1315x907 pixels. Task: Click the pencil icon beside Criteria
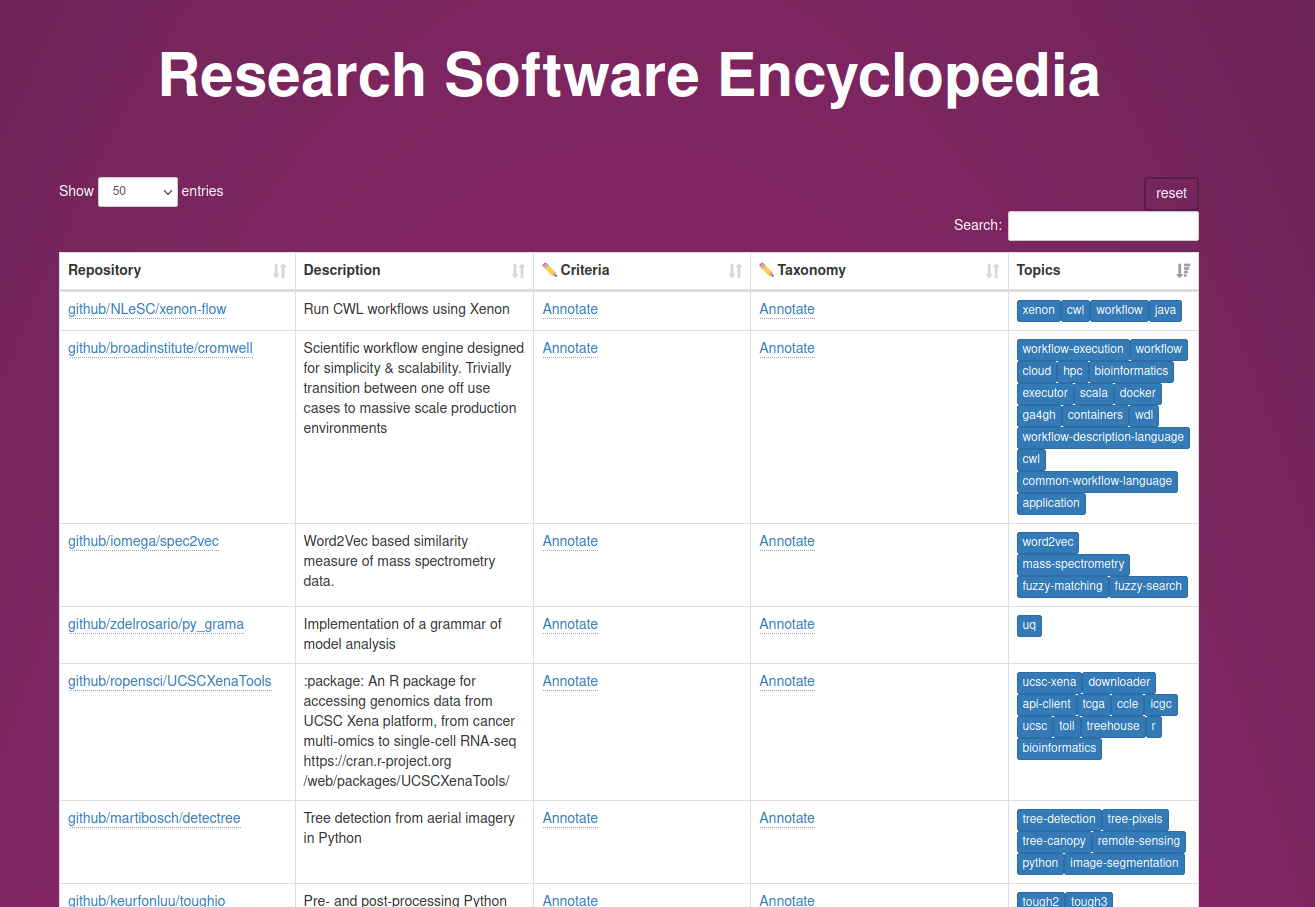pyautogui.click(x=550, y=270)
